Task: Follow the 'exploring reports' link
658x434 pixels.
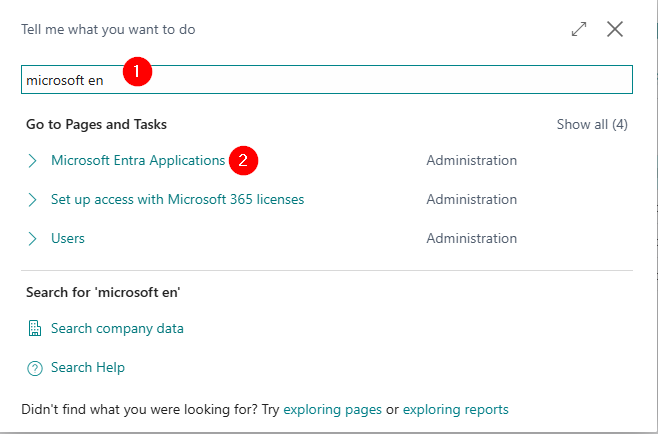Action: (x=456, y=409)
